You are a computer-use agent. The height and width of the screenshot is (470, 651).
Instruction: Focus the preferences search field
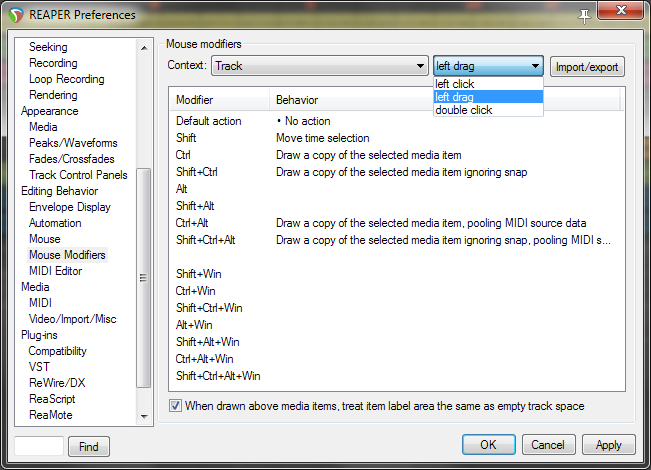(x=39, y=446)
